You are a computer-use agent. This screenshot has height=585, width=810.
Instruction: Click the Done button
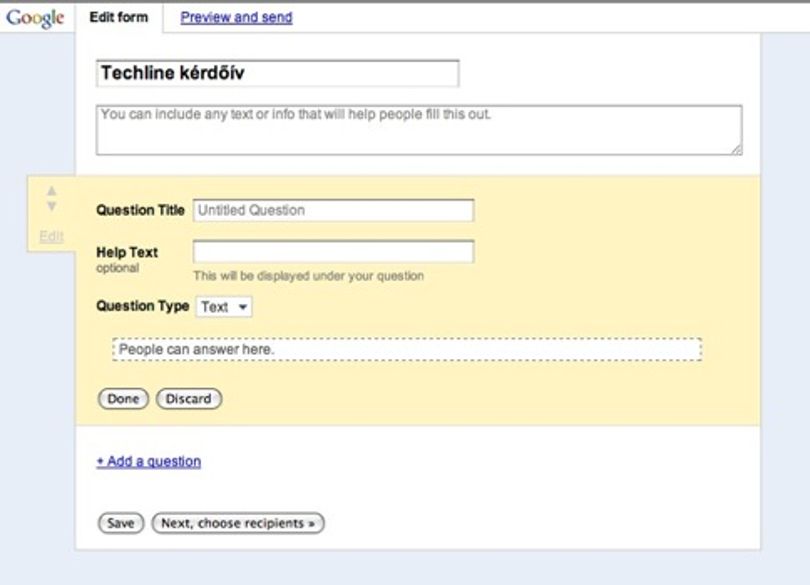click(x=123, y=399)
